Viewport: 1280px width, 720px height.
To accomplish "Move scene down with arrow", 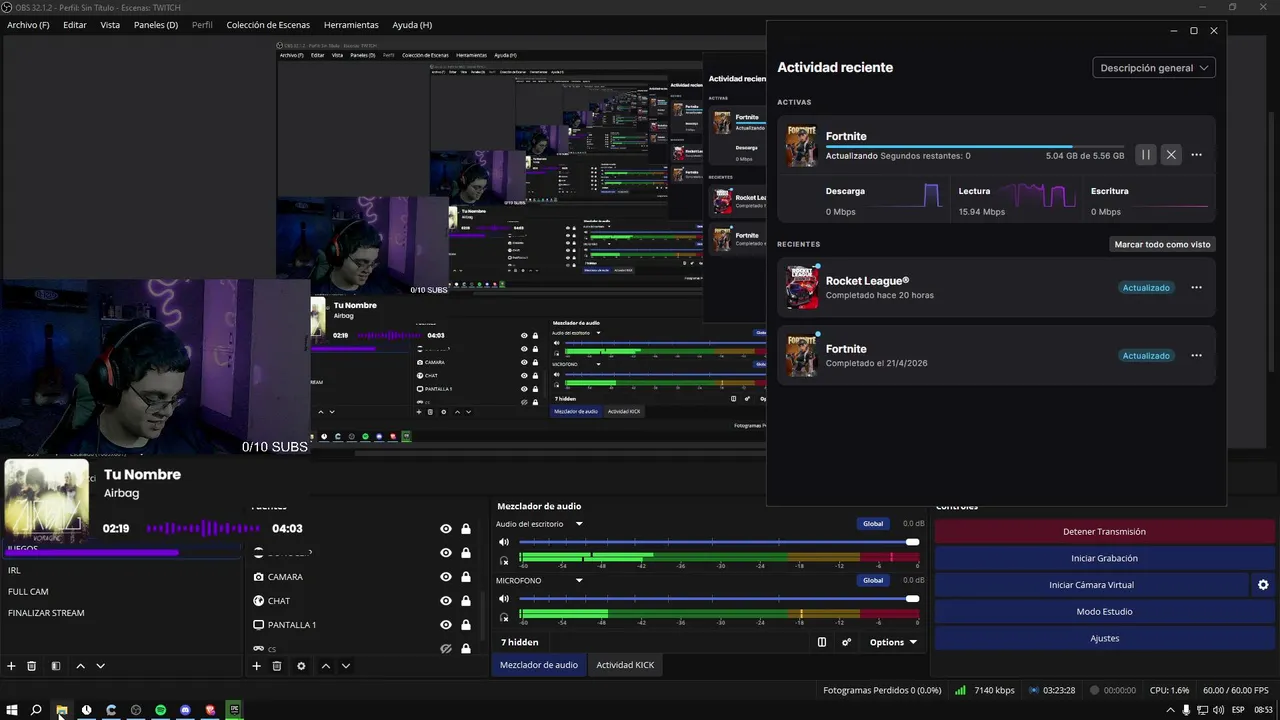I will [100, 666].
